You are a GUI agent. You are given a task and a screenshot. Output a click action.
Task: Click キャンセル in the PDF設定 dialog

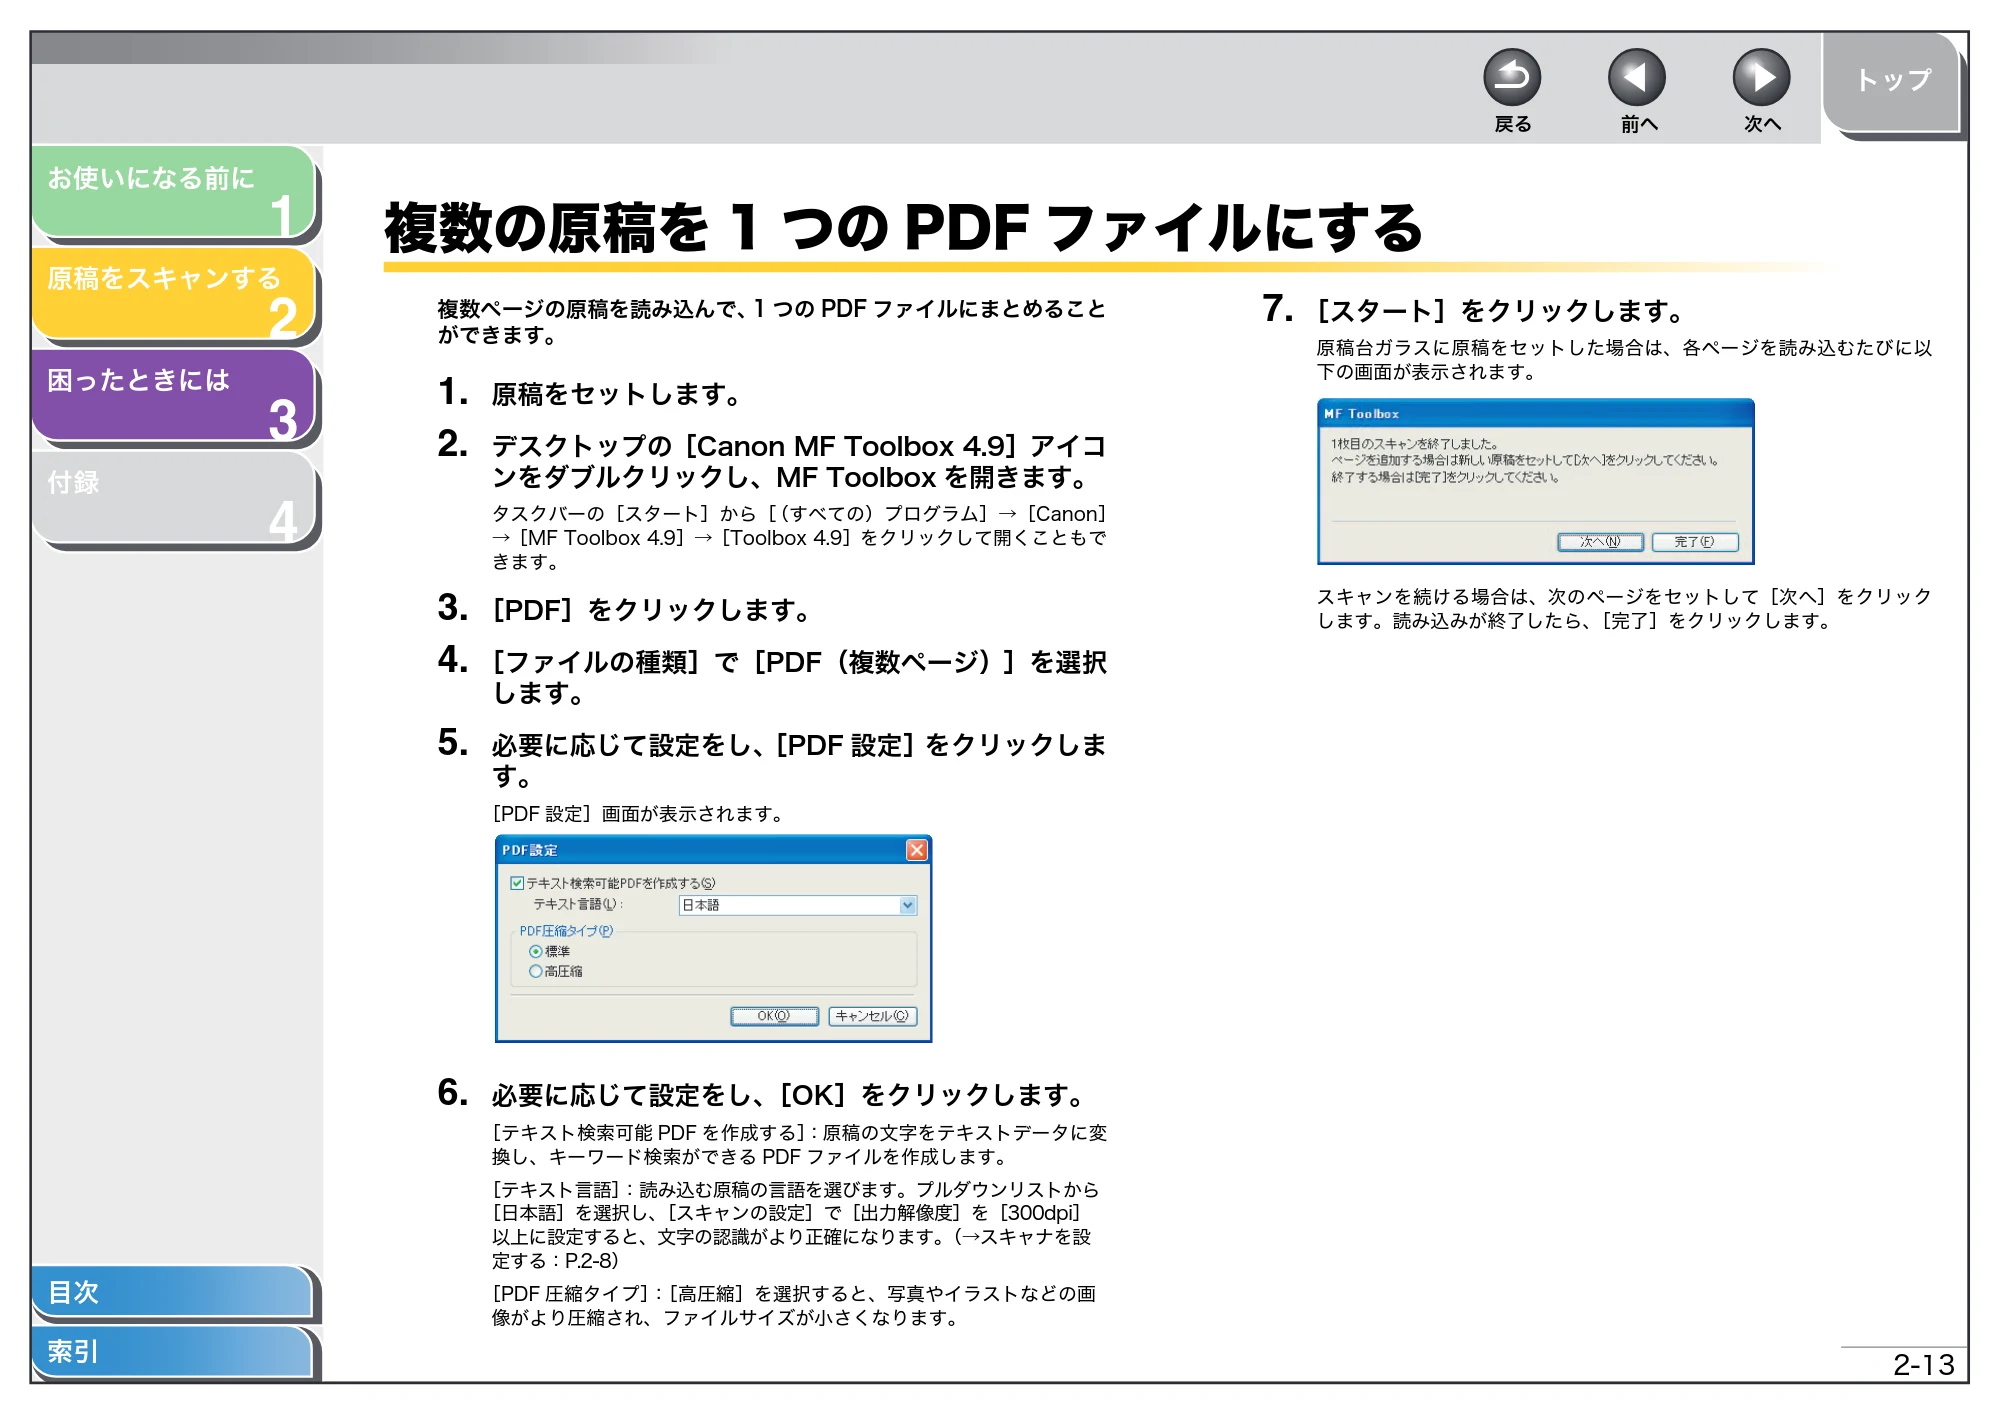point(872,1016)
